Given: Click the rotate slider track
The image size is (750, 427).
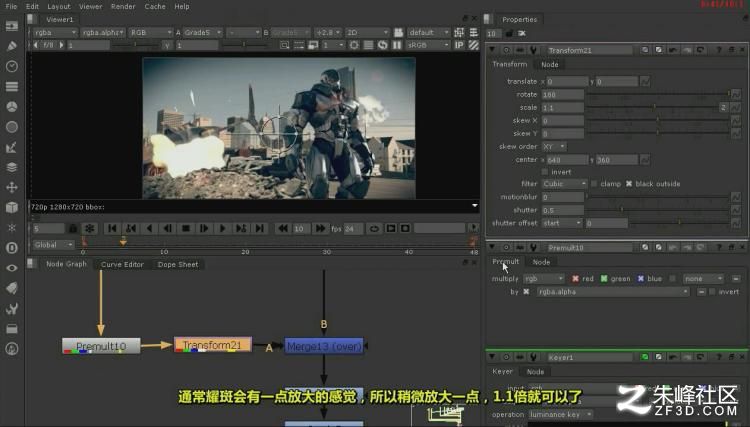Looking at the screenshot, I should 658,95.
